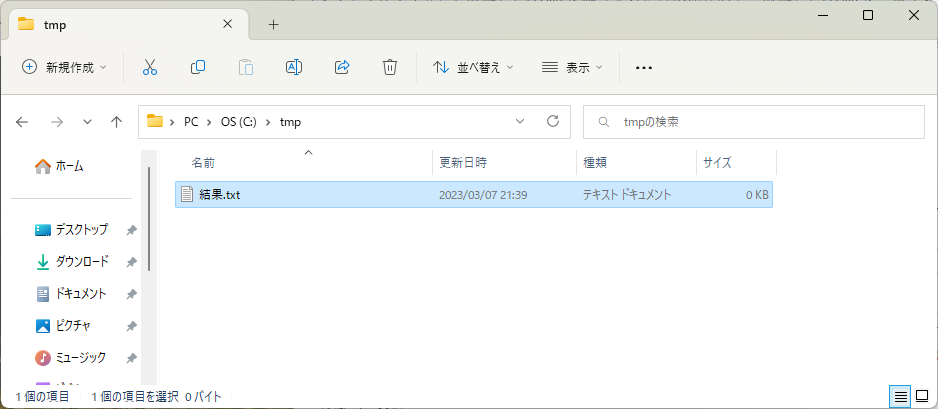Close the tmp tab
Viewport: 938px width, 409px height.
coord(227,25)
